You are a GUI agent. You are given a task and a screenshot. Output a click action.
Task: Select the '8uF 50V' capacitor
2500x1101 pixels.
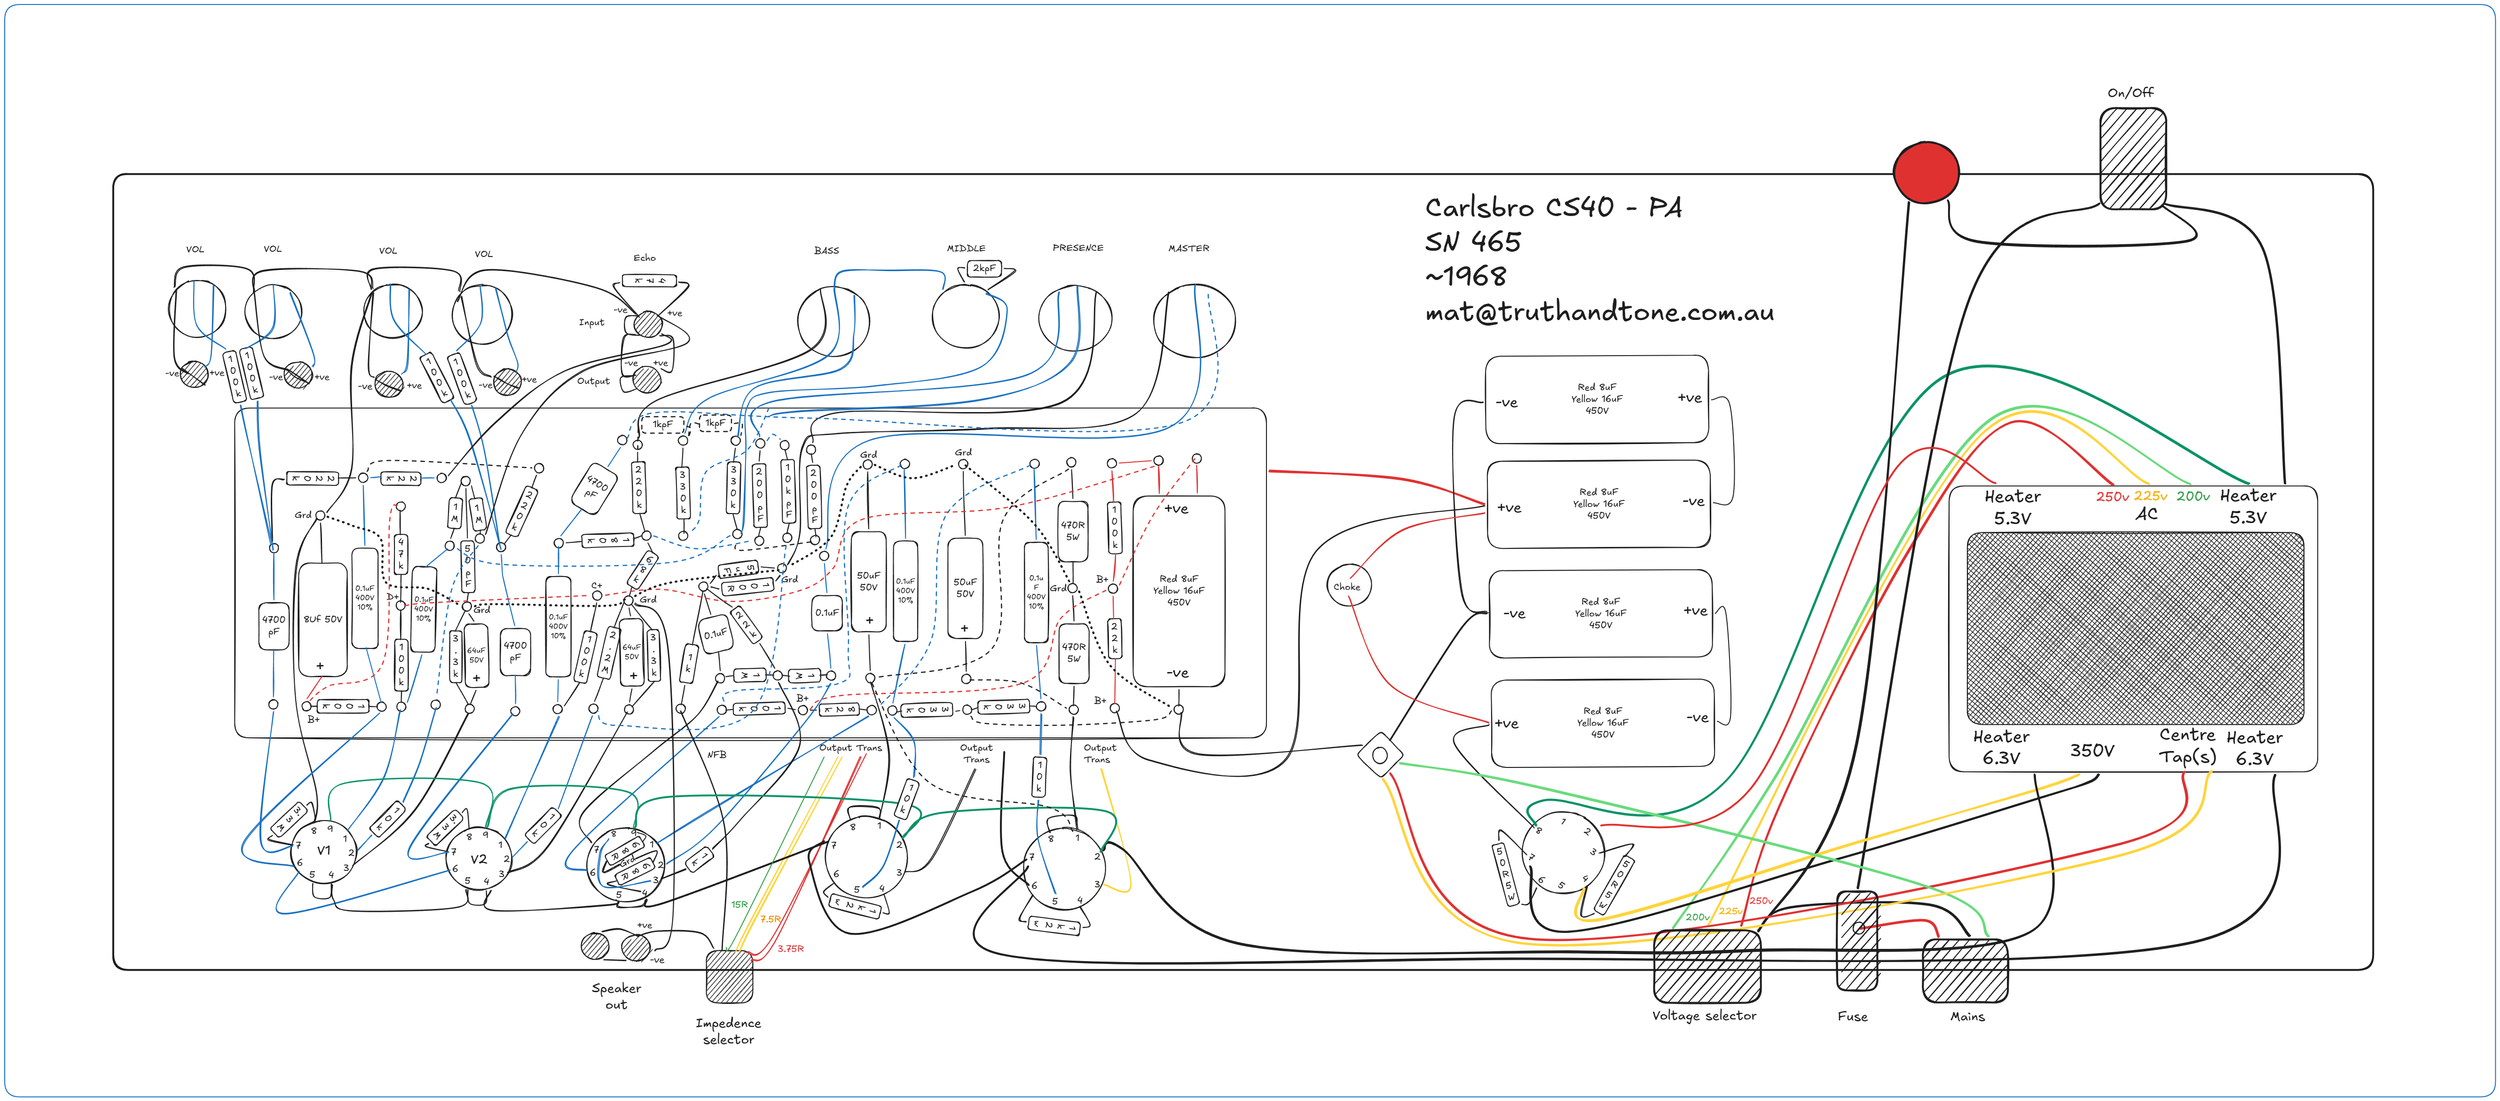[x=322, y=620]
